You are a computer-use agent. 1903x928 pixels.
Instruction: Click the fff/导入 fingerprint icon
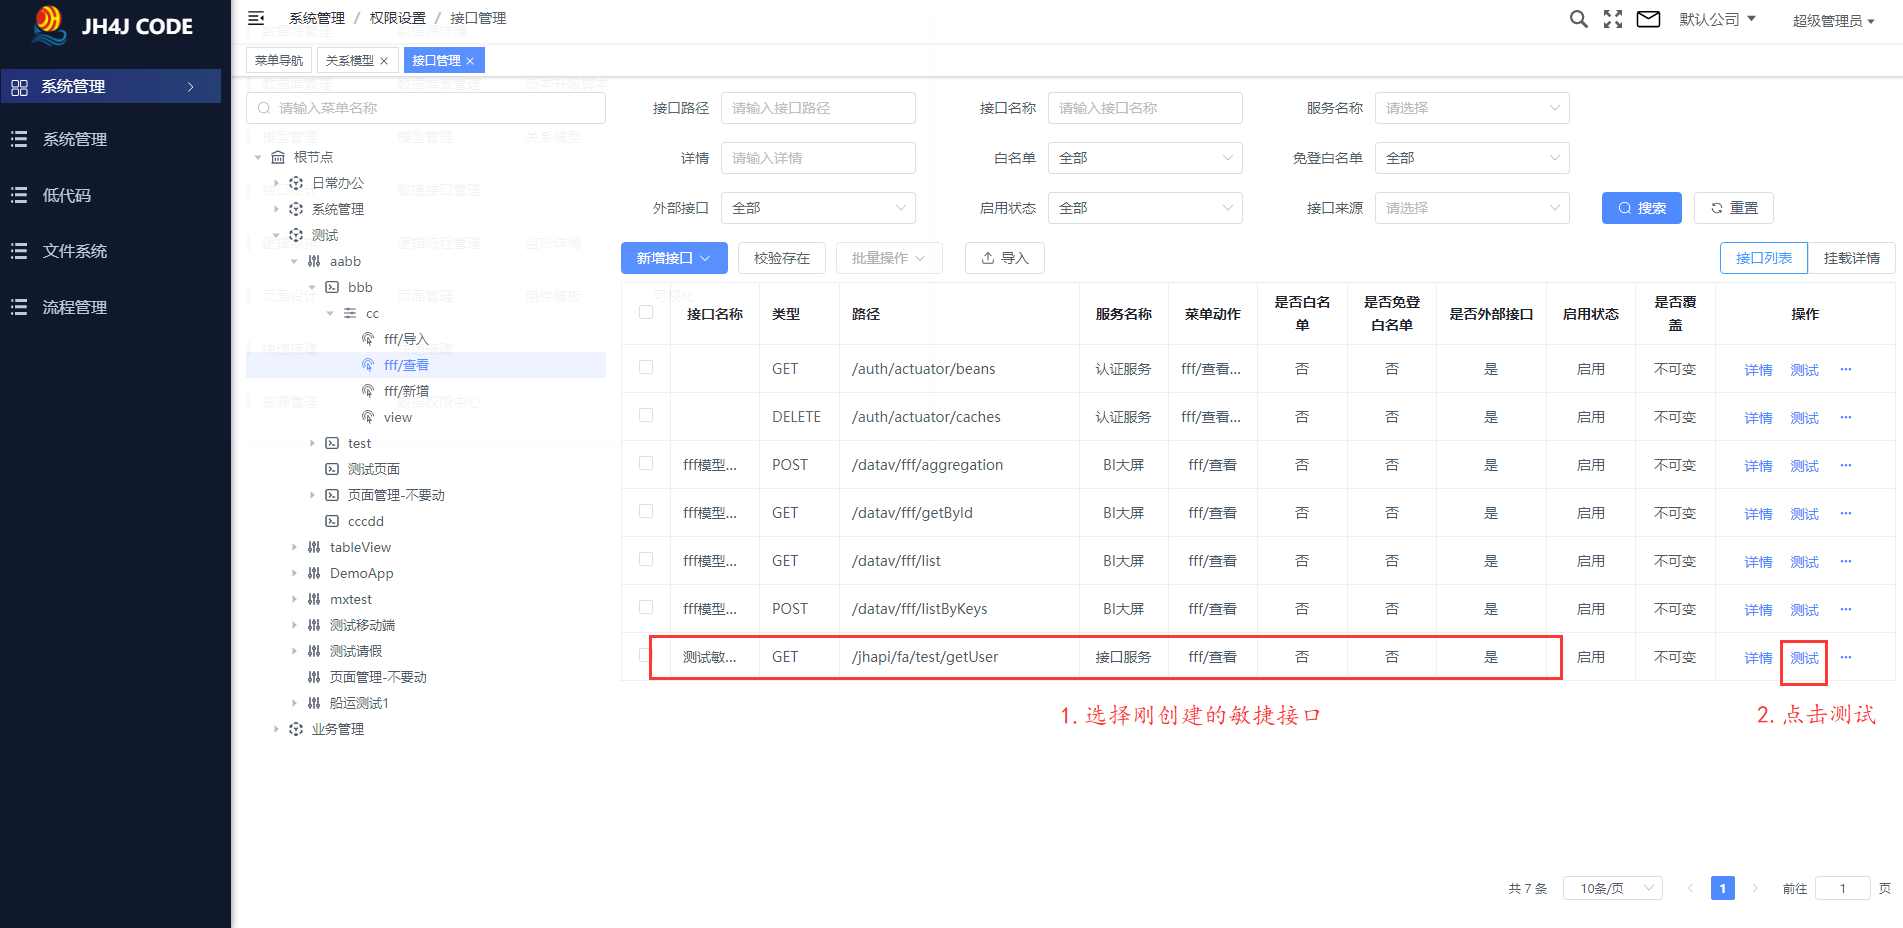point(368,339)
